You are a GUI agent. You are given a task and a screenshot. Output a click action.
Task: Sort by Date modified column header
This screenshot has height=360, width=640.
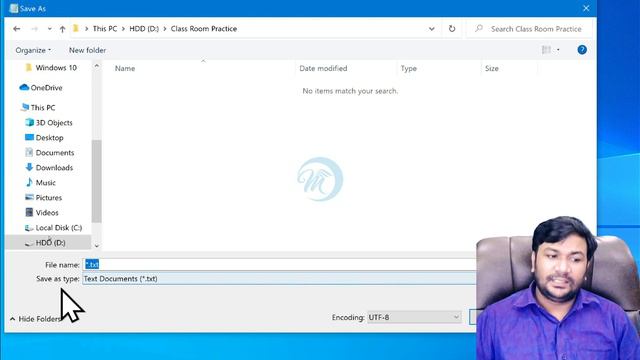pyautogui.click(x=323, y=69)
